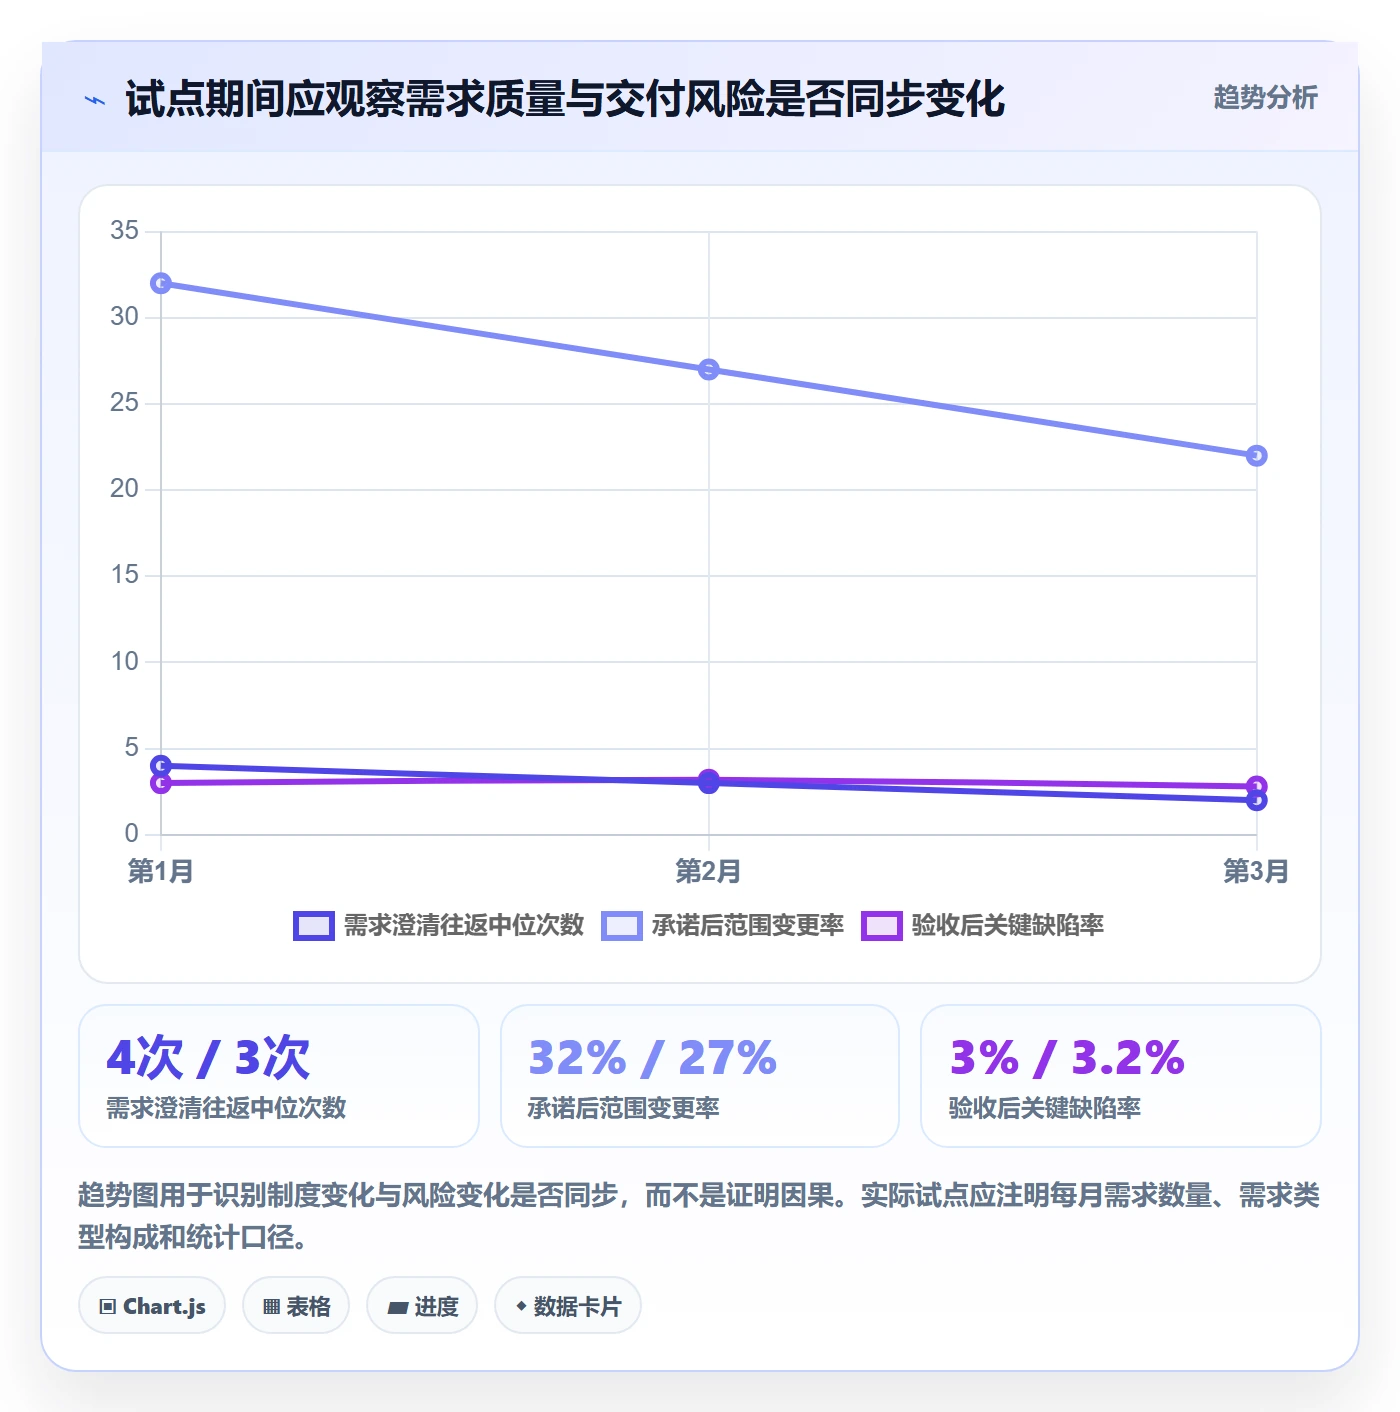Click the square icon inside the Chart.js chip
This screenshot has width=1400, height=1412.
(x=108, y=1307)
